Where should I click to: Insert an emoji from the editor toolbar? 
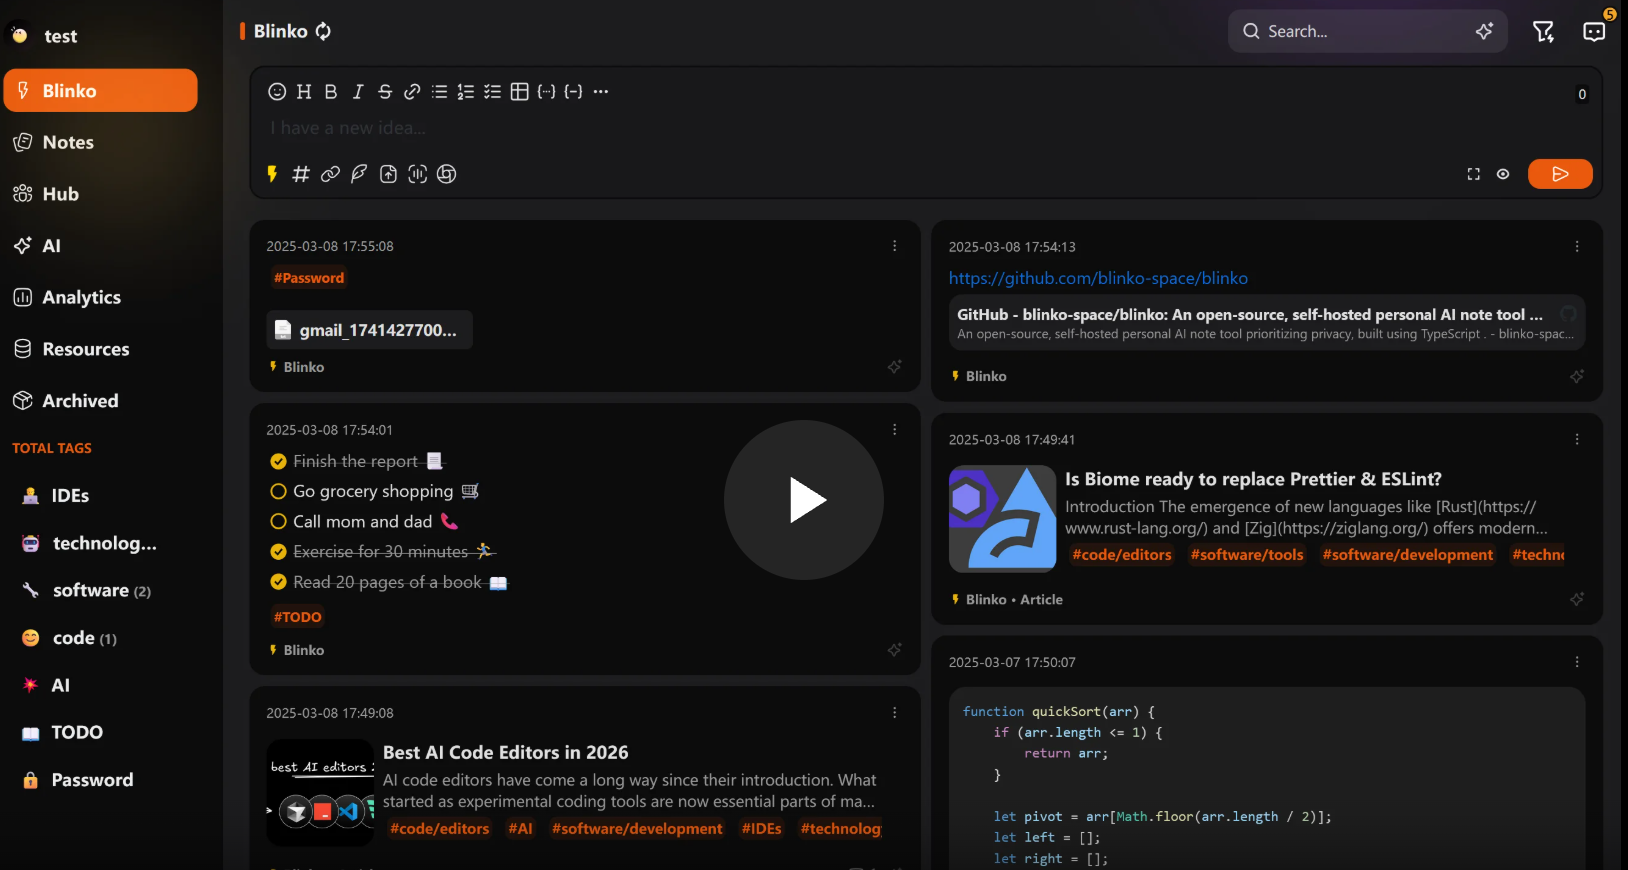tap(277, 92)
